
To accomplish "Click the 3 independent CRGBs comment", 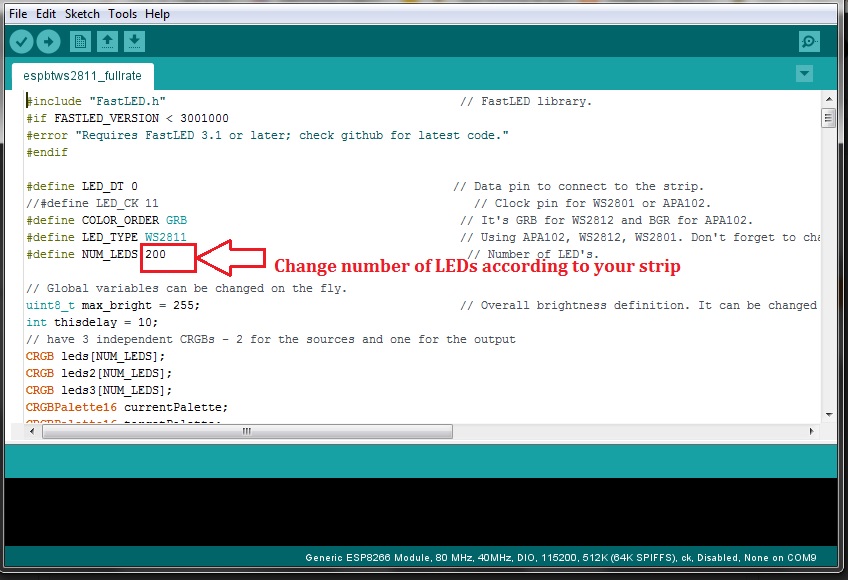I will point(271,340).
